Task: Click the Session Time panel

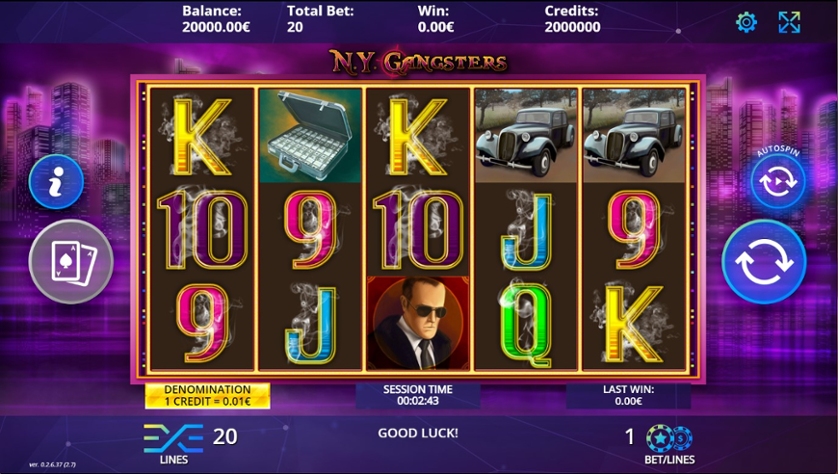Action: pos(418,396)
